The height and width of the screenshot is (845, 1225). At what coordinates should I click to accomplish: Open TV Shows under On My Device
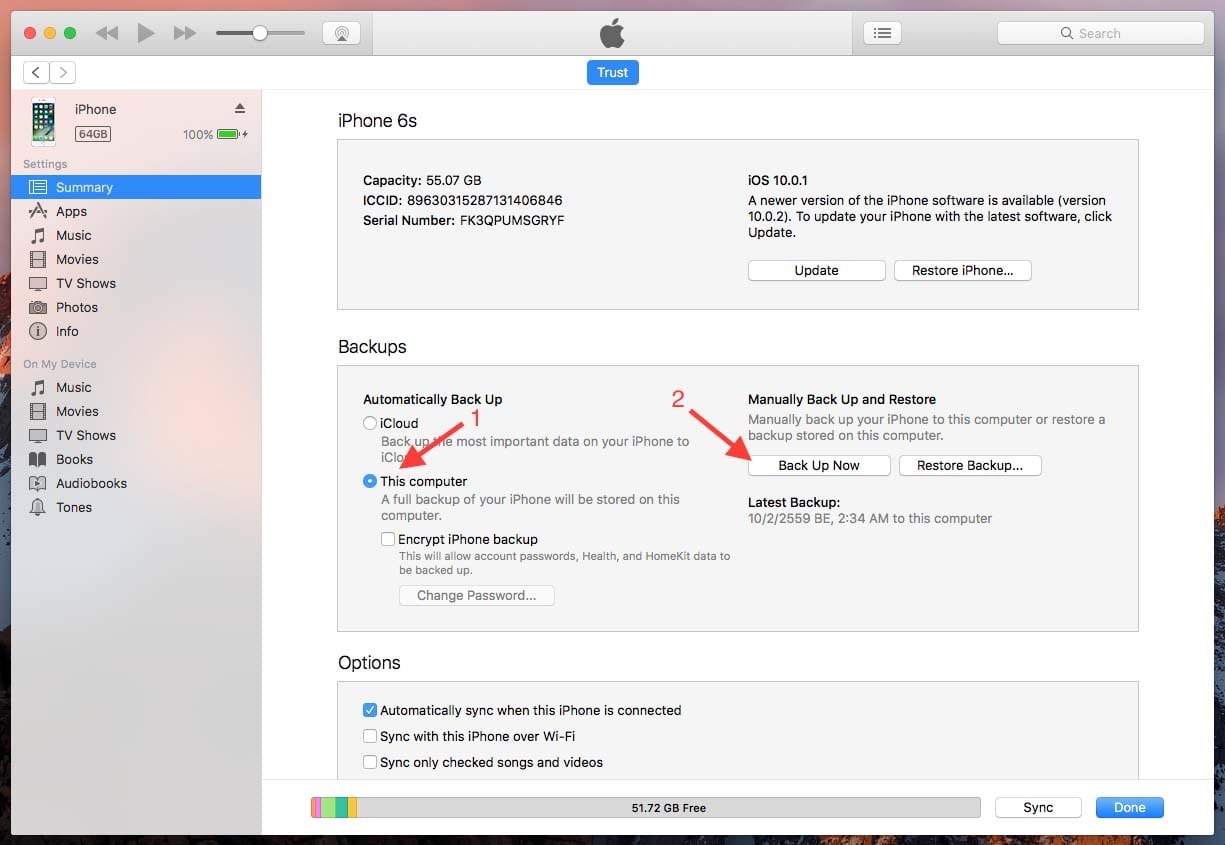tap(136, 435)
